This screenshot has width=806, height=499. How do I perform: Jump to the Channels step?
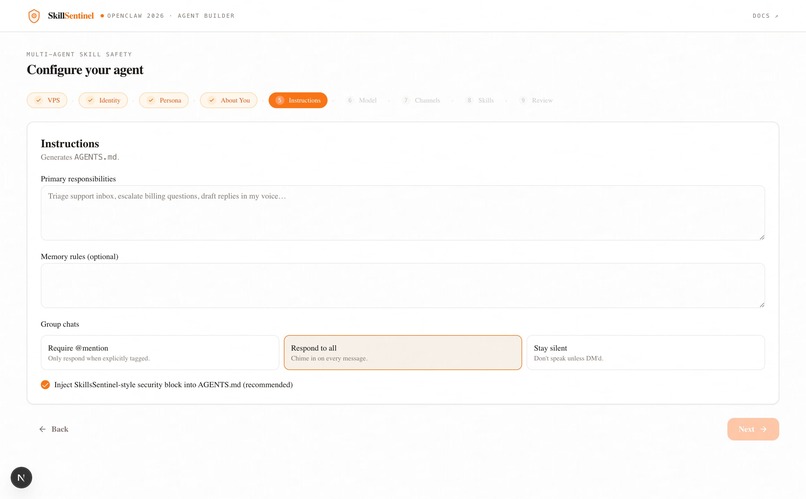(x=422, y=100)
